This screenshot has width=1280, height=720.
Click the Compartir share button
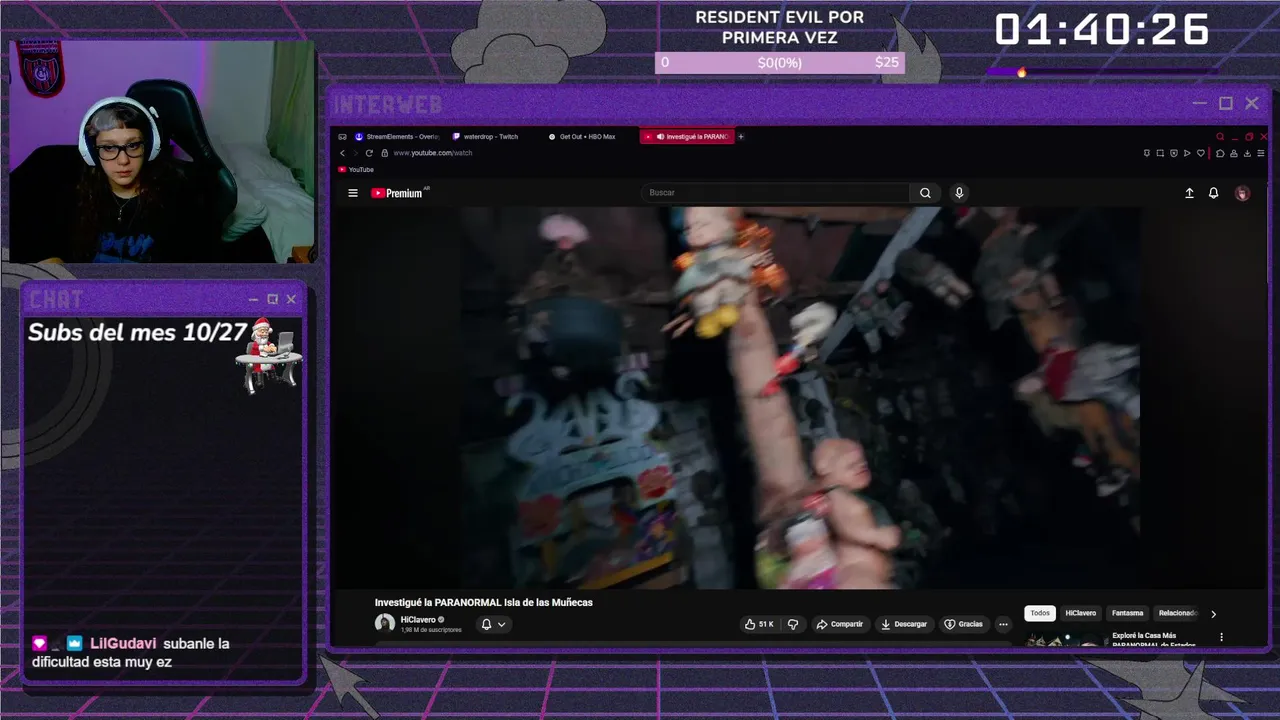839,624
